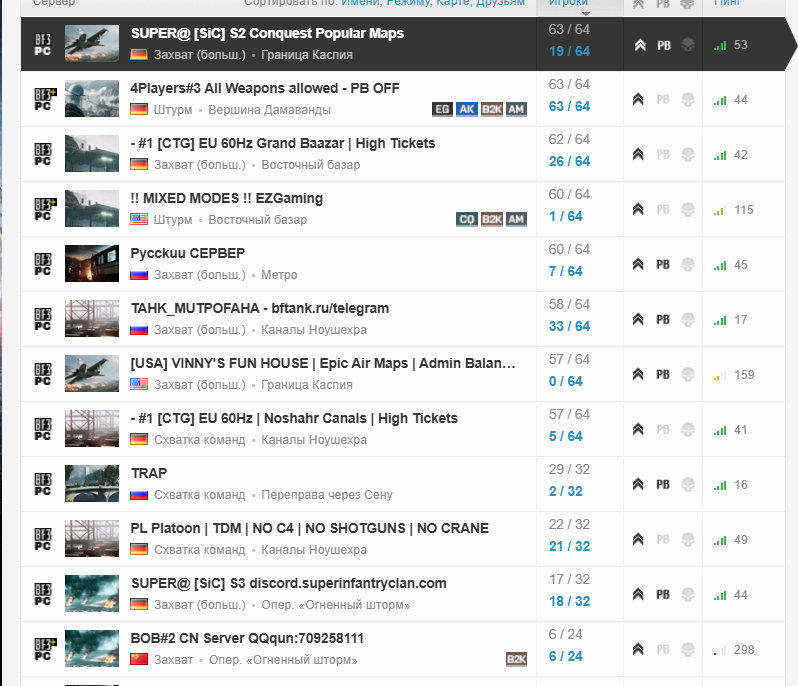
Task: Click the orange ping bars for ping 159
Action: [720, 376]
